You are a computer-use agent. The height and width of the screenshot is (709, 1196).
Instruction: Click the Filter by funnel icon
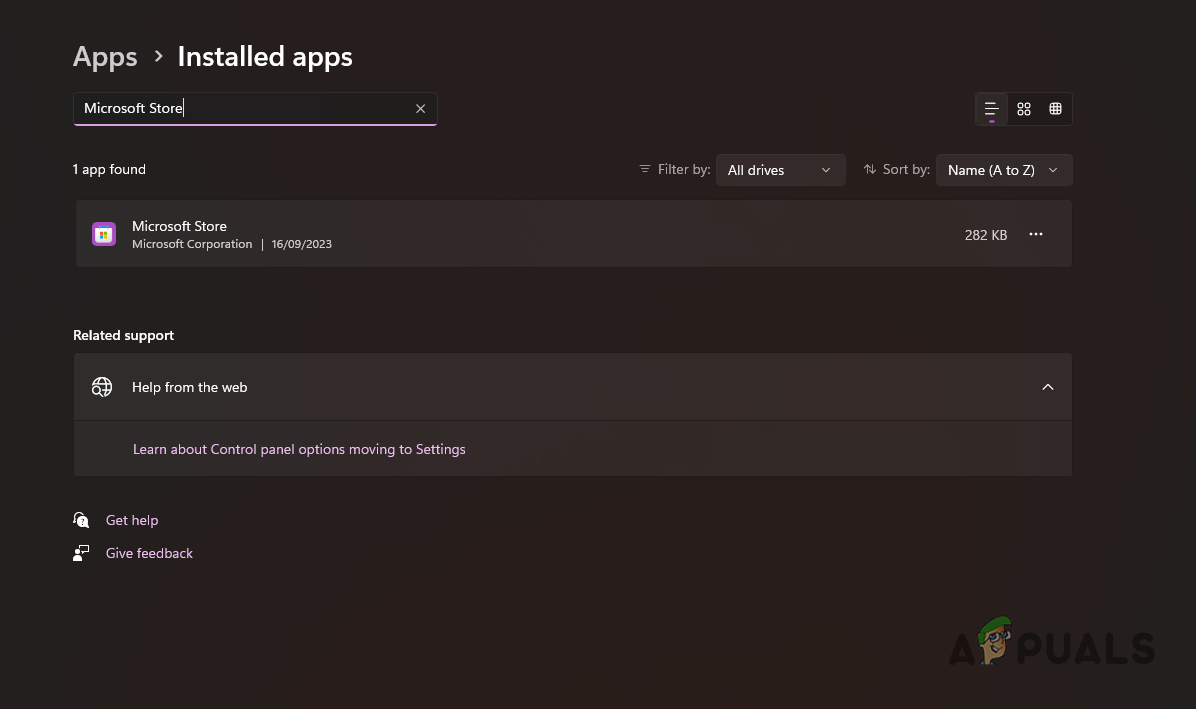click(x=645, y=169)
